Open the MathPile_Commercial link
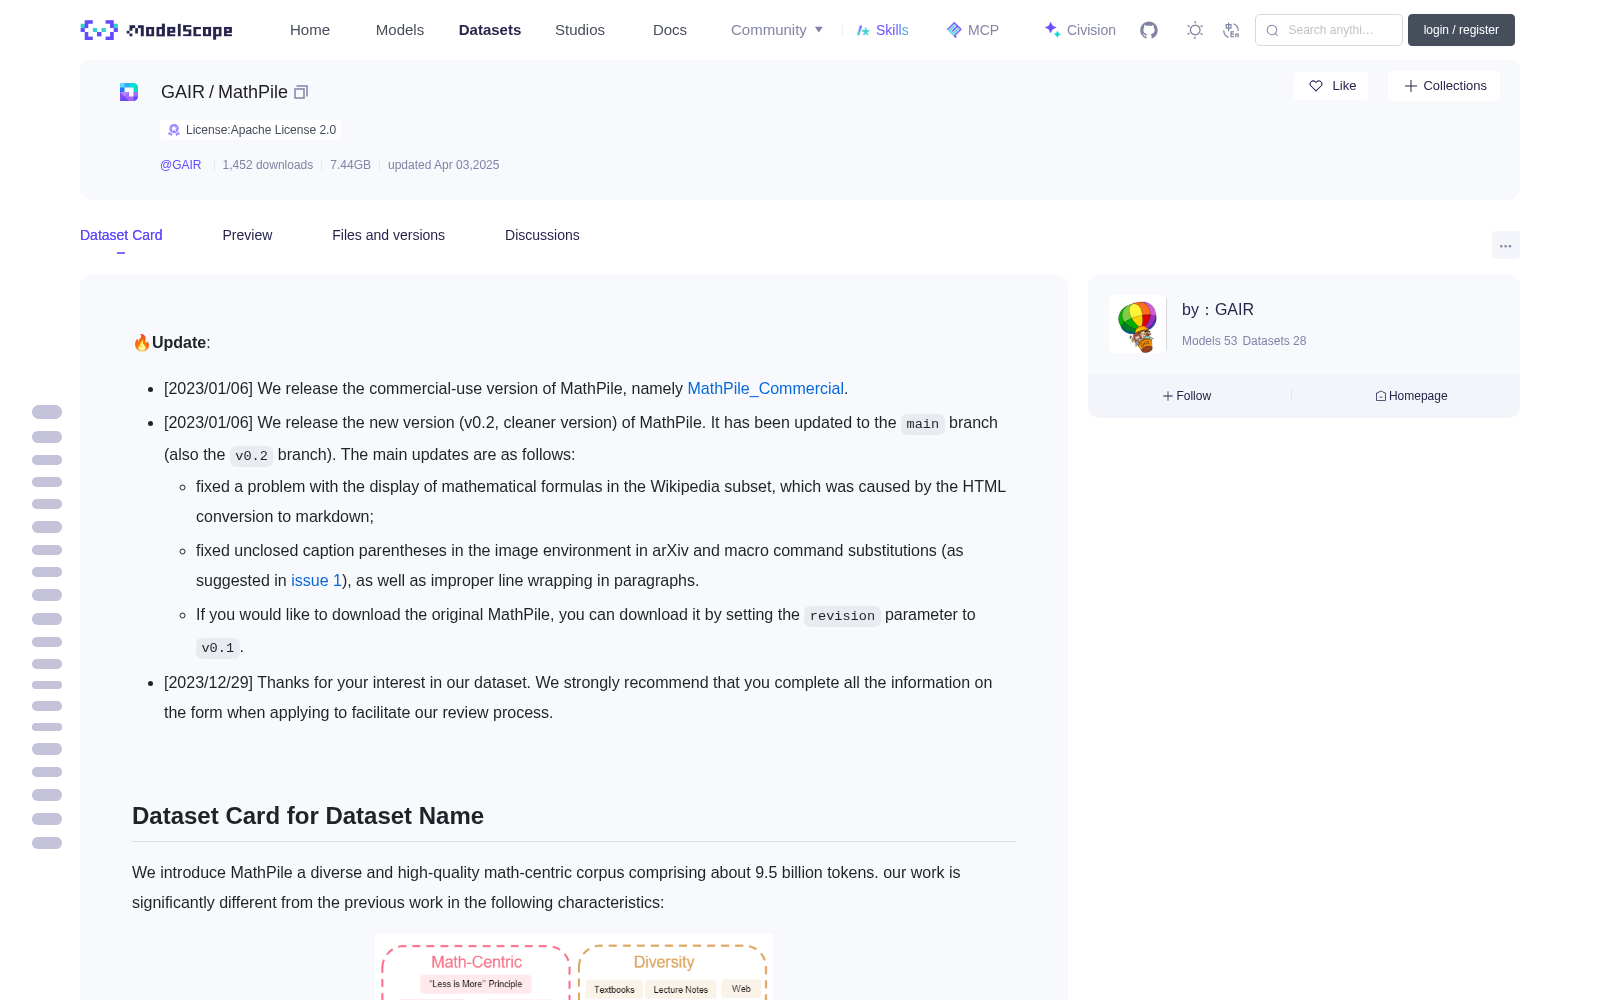This screenshot has height=1000, width=1600. [765, 388]
